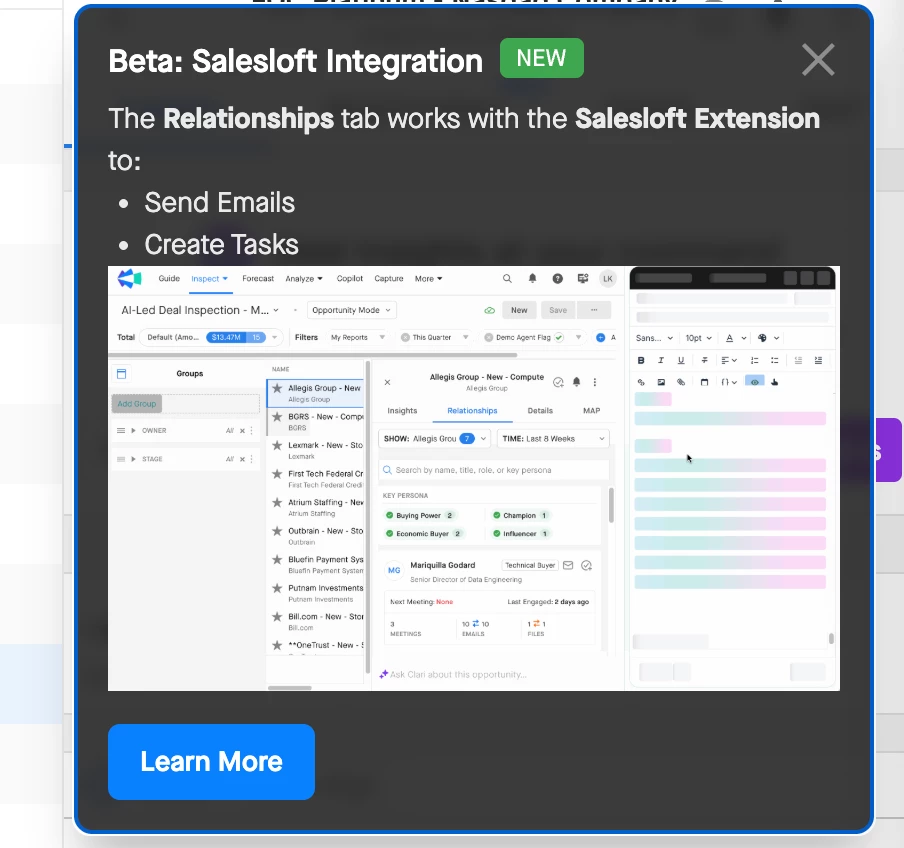Open the Opportunity Mode dropdown

pyautogui.click(x=352, y=310)
